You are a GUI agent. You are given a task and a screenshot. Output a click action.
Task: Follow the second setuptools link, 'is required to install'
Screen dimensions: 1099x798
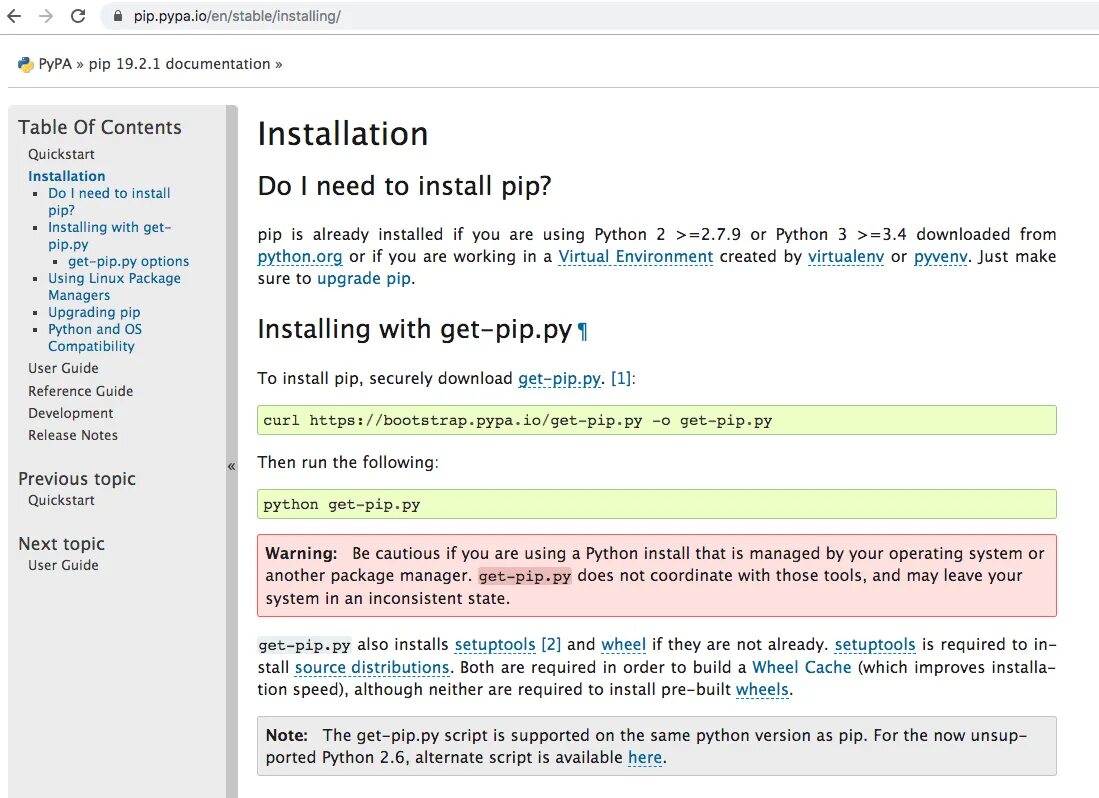click(875, 644)
